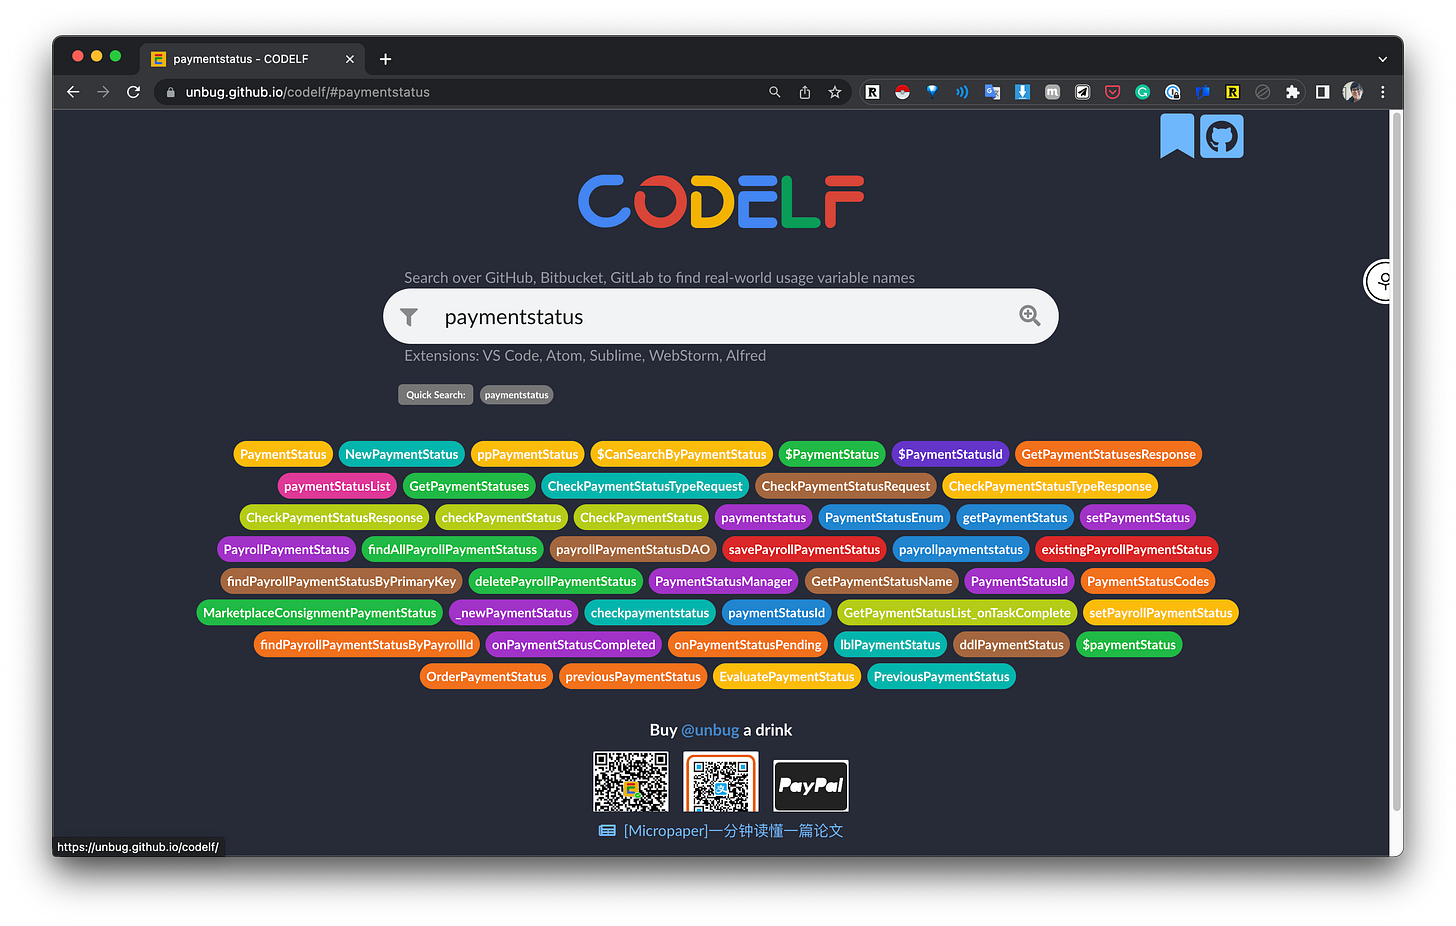Click the share page icon
This screenshot has width=1456, height=926.
click(x=804, y=92)
